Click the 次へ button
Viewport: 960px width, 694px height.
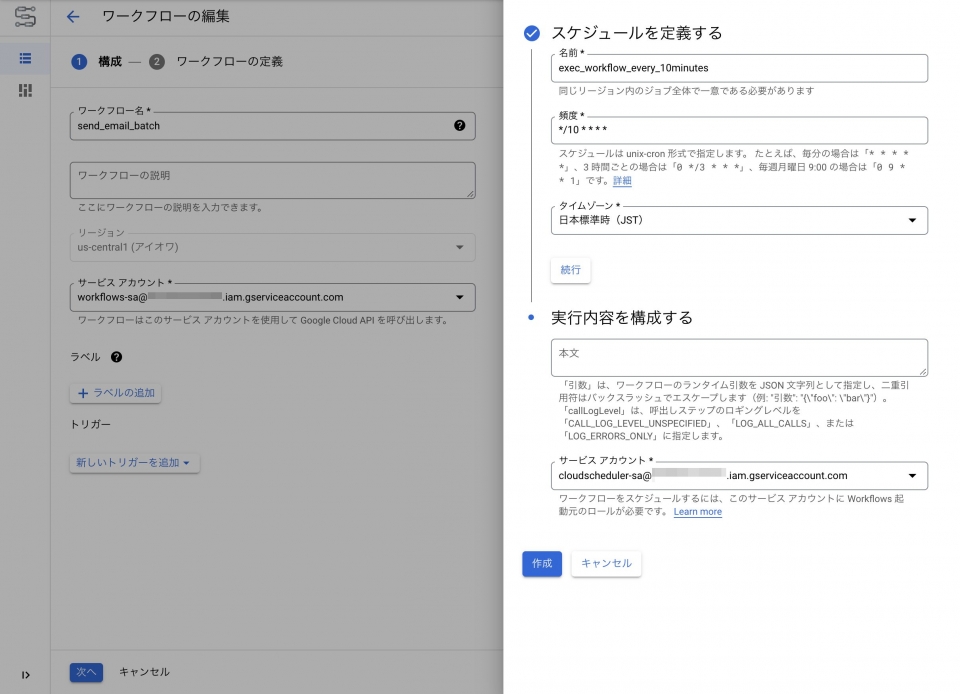pyautogui.click(x=86, y=672)
